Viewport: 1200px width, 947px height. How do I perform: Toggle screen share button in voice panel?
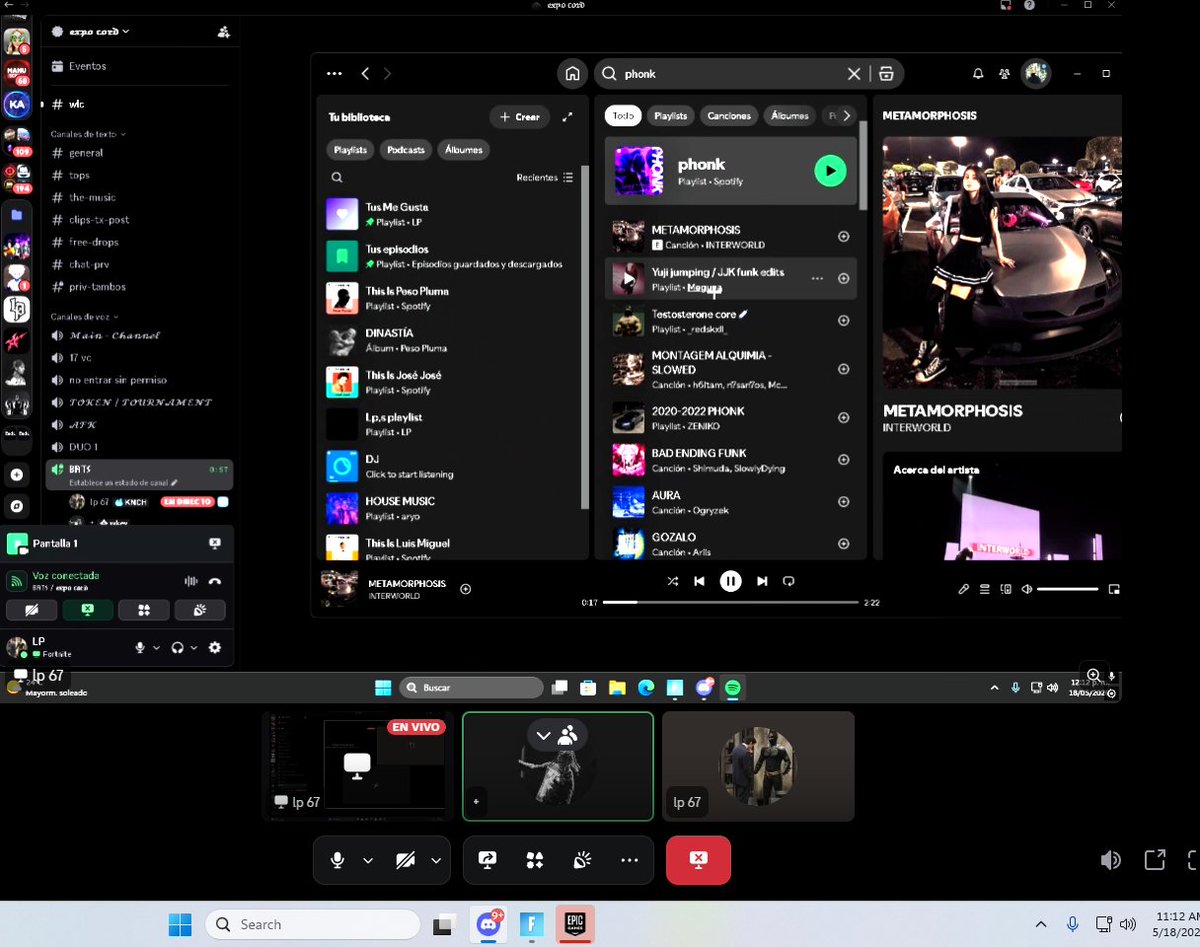click(x=87, y=610)
